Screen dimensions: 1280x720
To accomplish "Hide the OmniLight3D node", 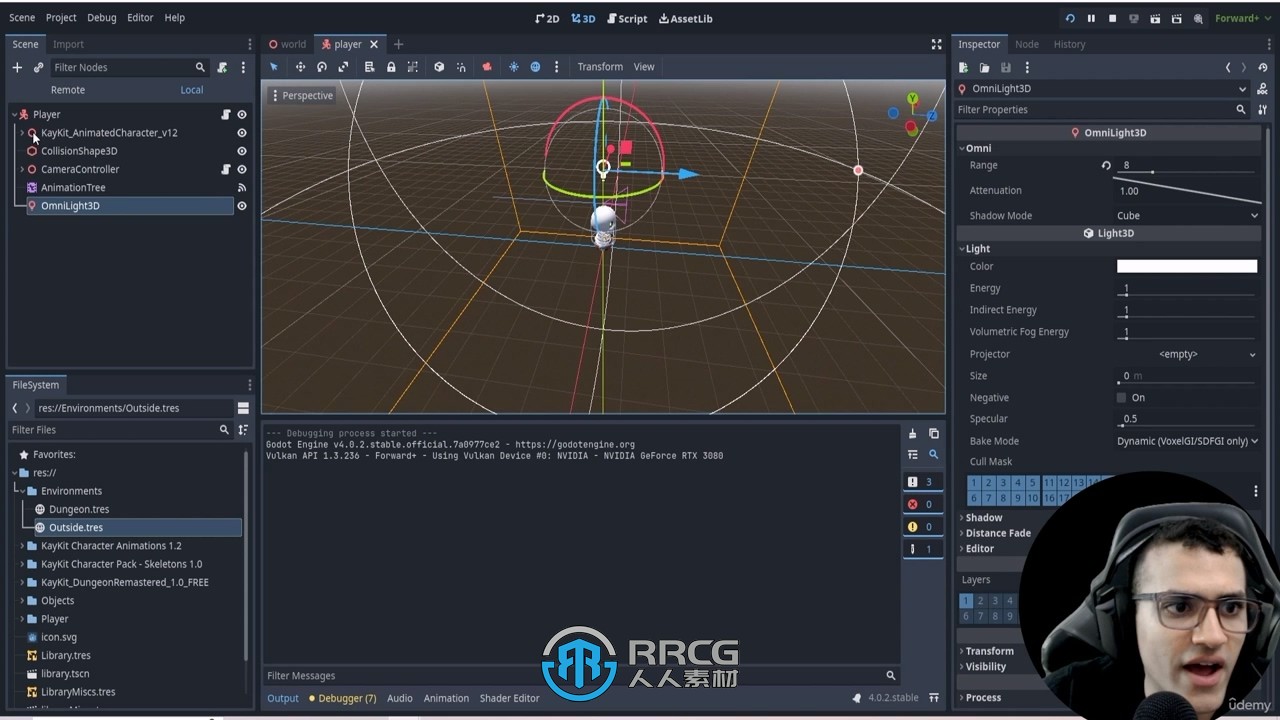I will pos(241,206).
